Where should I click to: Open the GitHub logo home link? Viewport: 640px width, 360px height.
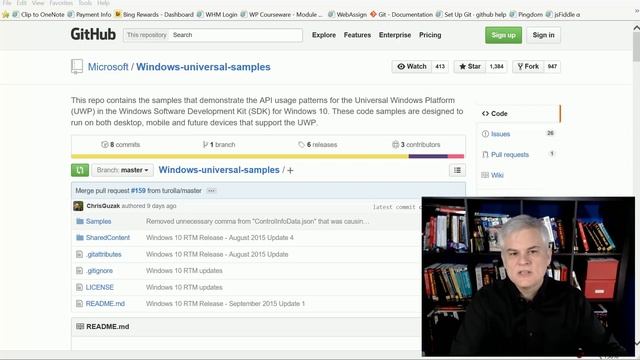click(93, 34)
